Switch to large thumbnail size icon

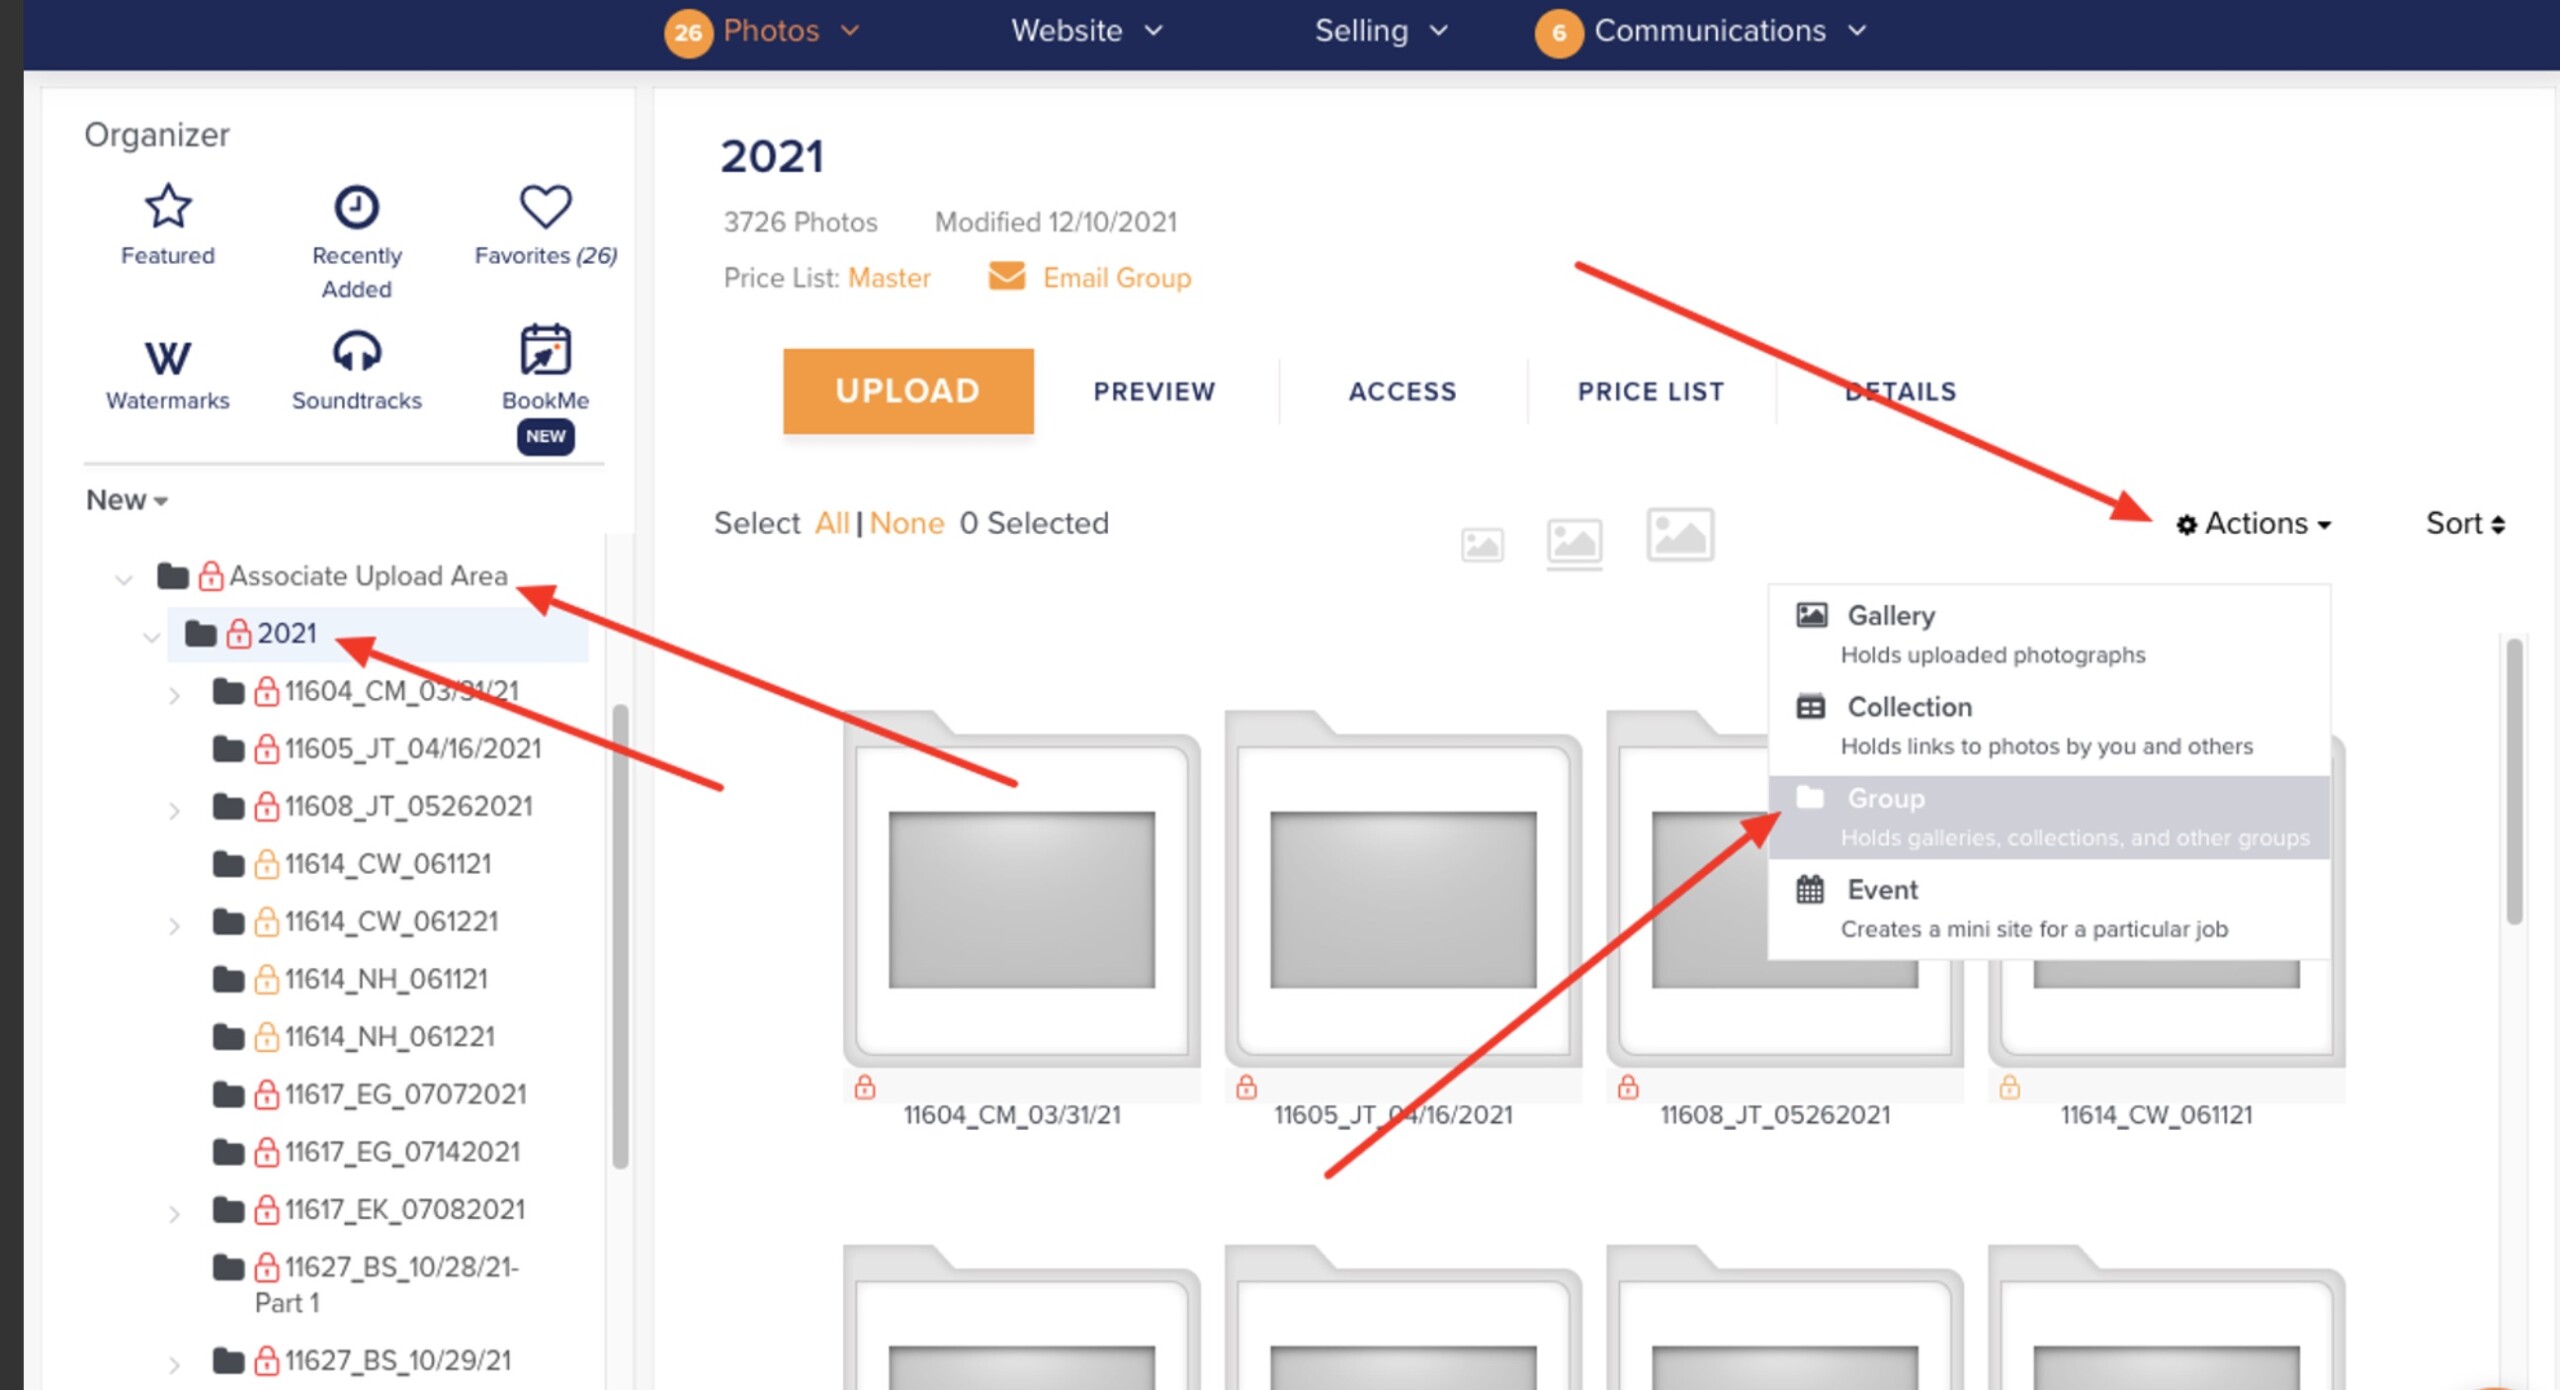click(x=1680, y=534)
